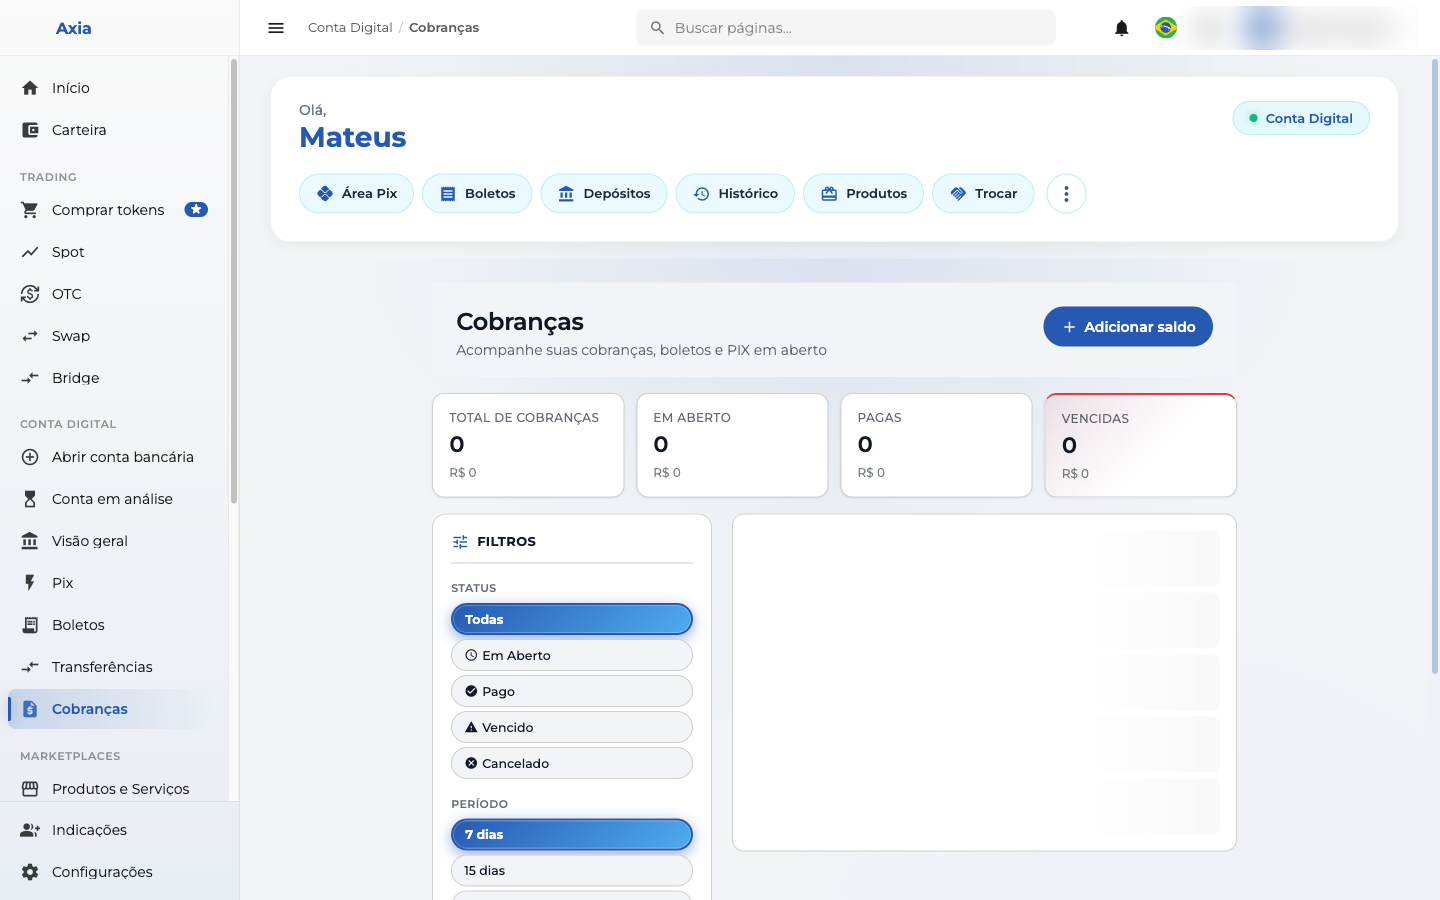Click the Bridge icon in sidebar
Image resolution: width=1440 pixels, height=900 pixels.
(30, 378)
